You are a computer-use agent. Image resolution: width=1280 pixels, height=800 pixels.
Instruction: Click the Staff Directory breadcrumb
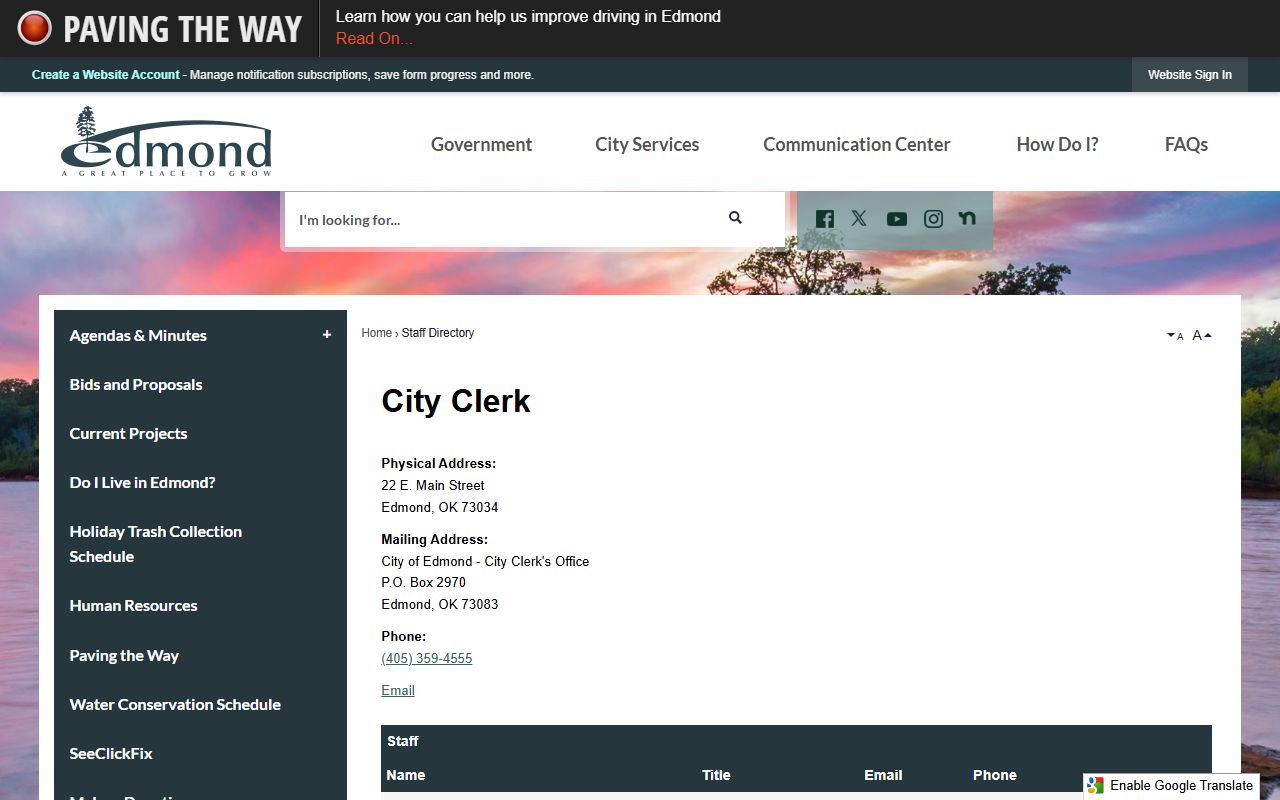click(x=438, y=333)
